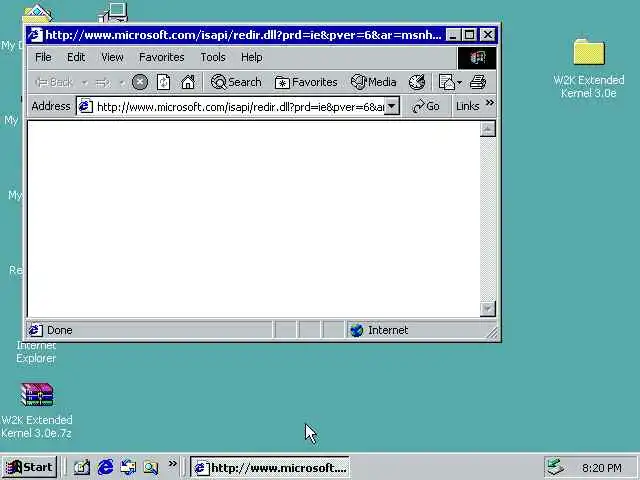Open the Help menu
This screenshot has width=640, height=480.
pyautogui.click(x=251, y=57)
